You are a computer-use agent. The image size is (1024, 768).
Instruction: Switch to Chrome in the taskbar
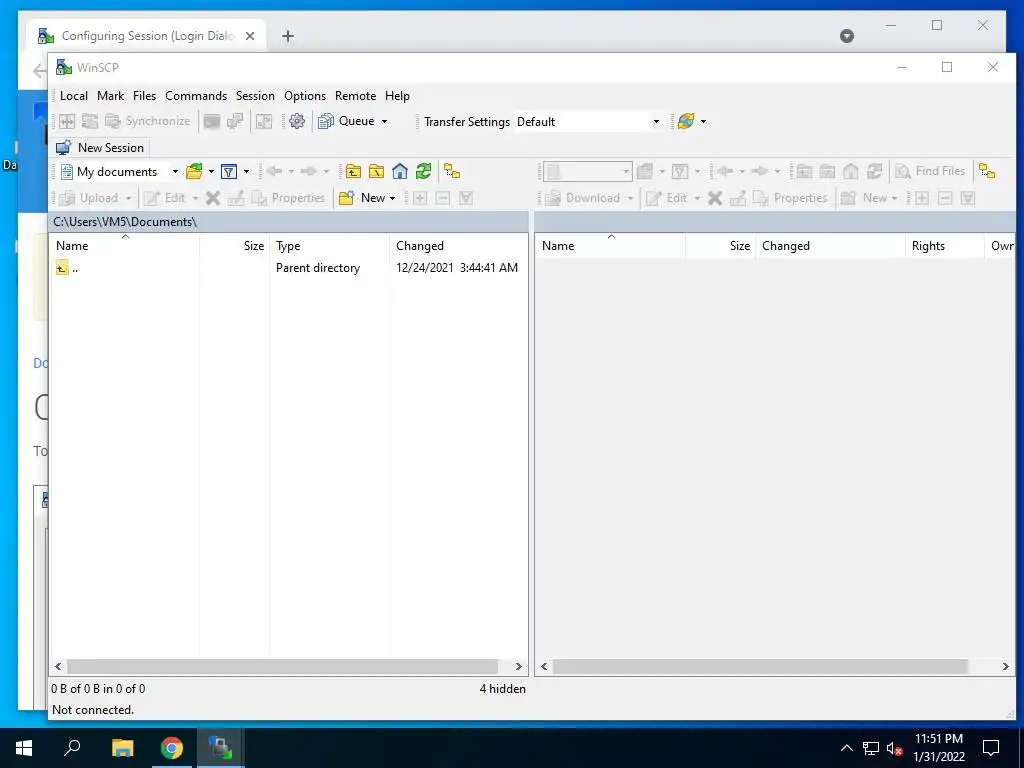pos(172,748)
